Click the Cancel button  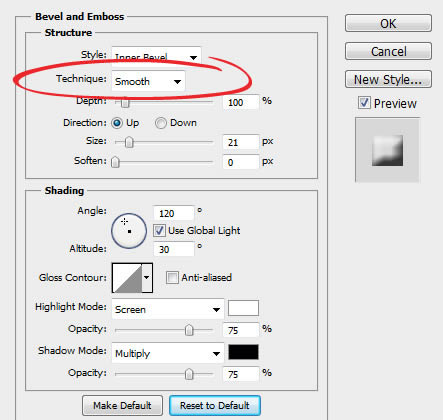[388, 51]
